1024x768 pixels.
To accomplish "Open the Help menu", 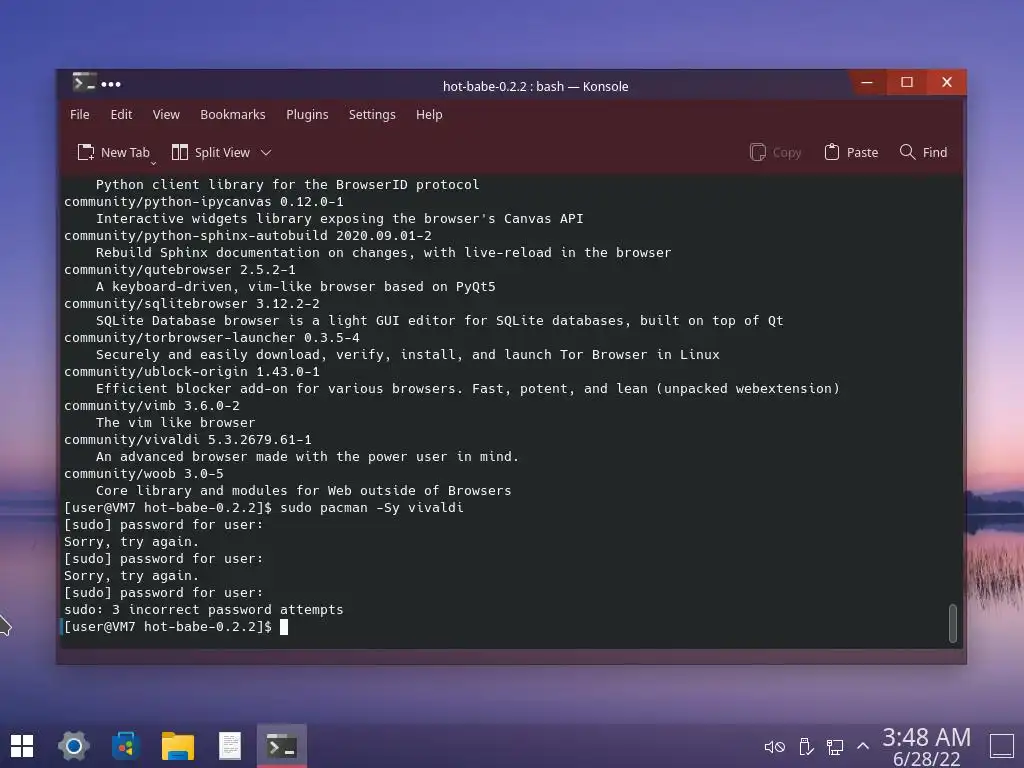I will [429, 114].
